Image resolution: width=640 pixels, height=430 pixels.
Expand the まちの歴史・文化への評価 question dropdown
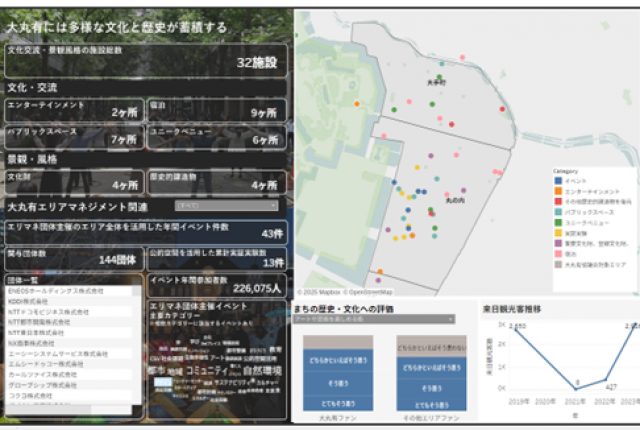pos(372,319)
